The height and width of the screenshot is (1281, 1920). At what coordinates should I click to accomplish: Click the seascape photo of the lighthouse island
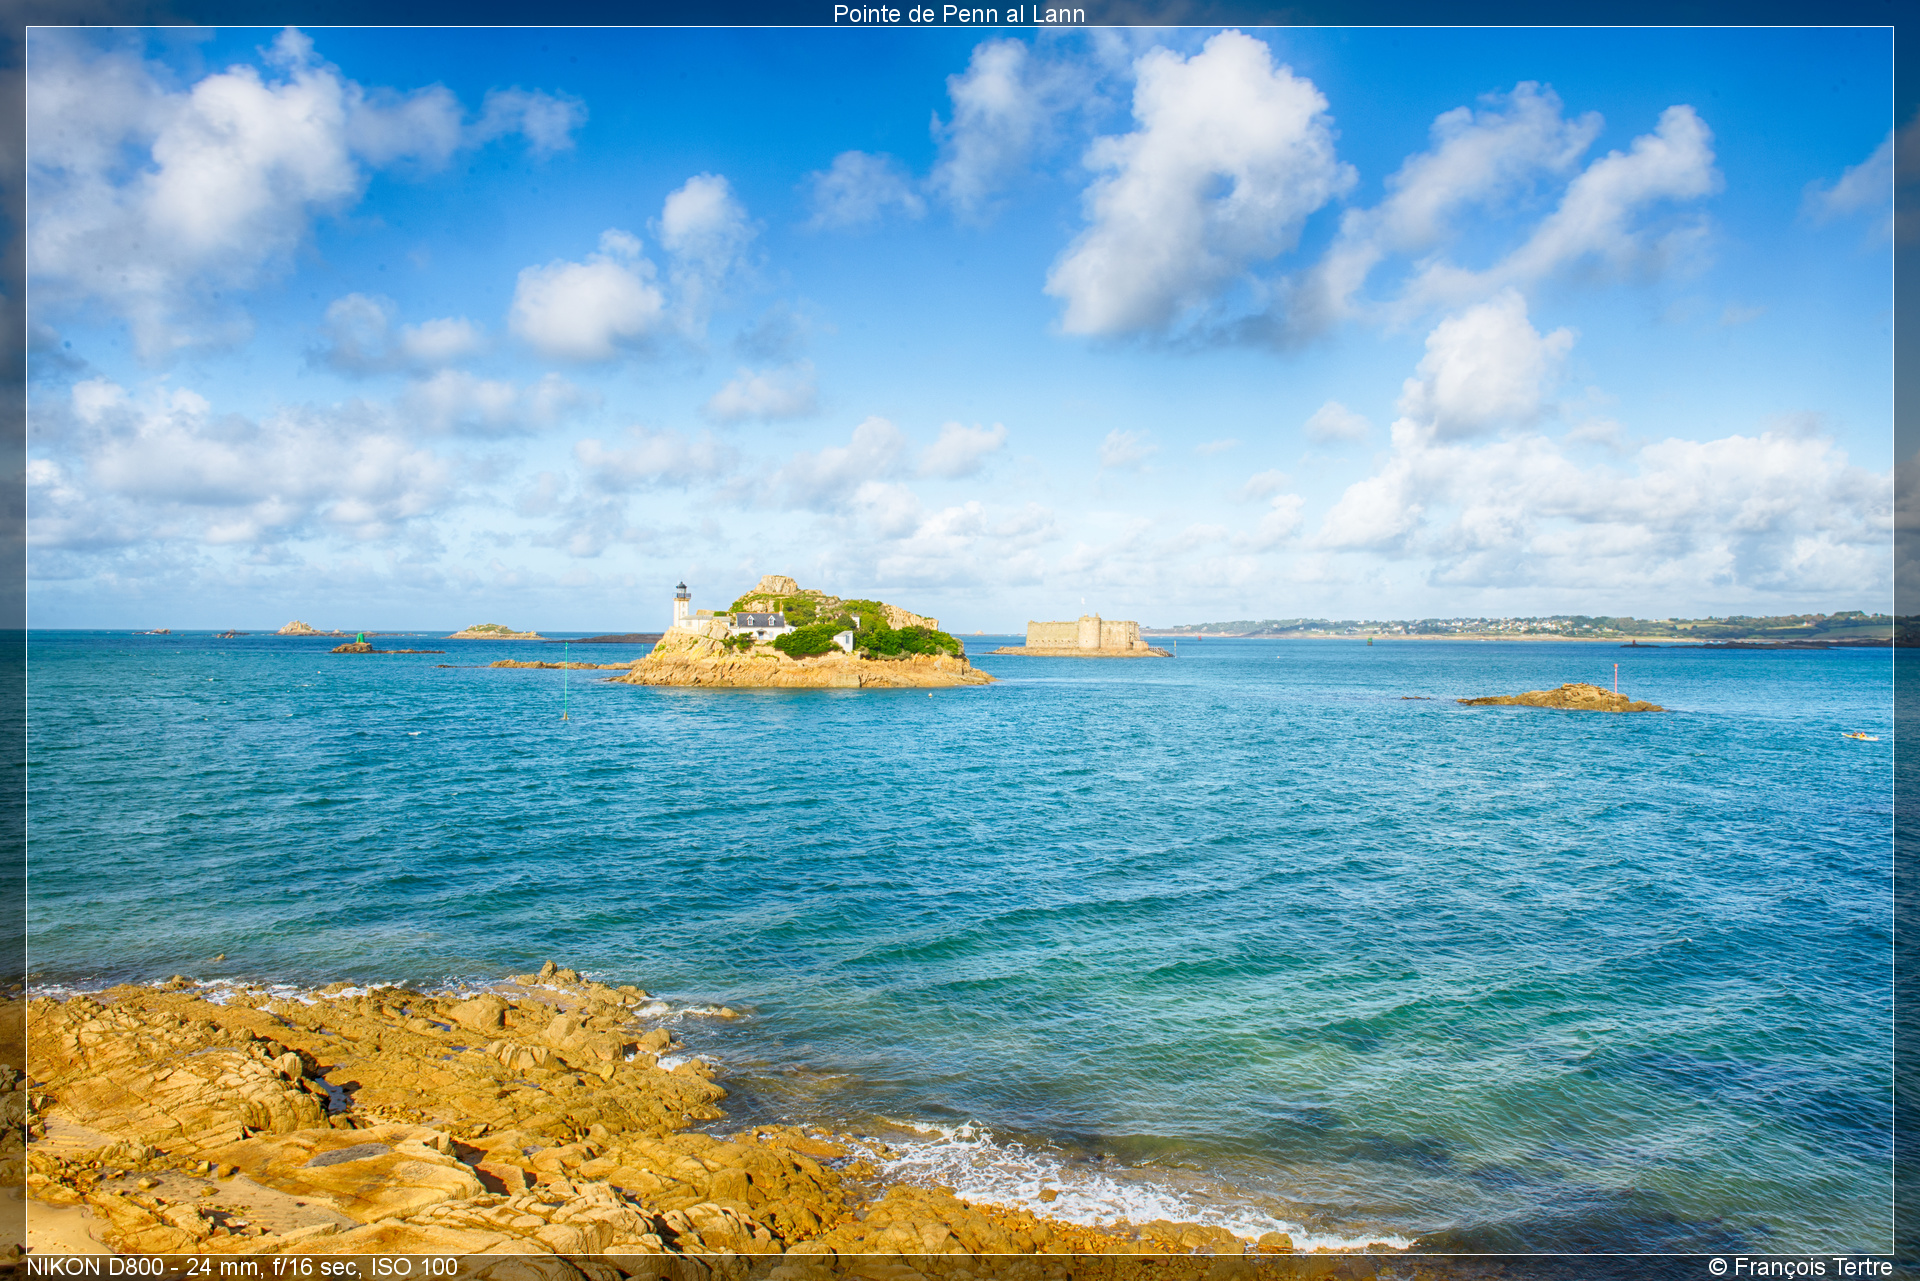click(960, 640)
